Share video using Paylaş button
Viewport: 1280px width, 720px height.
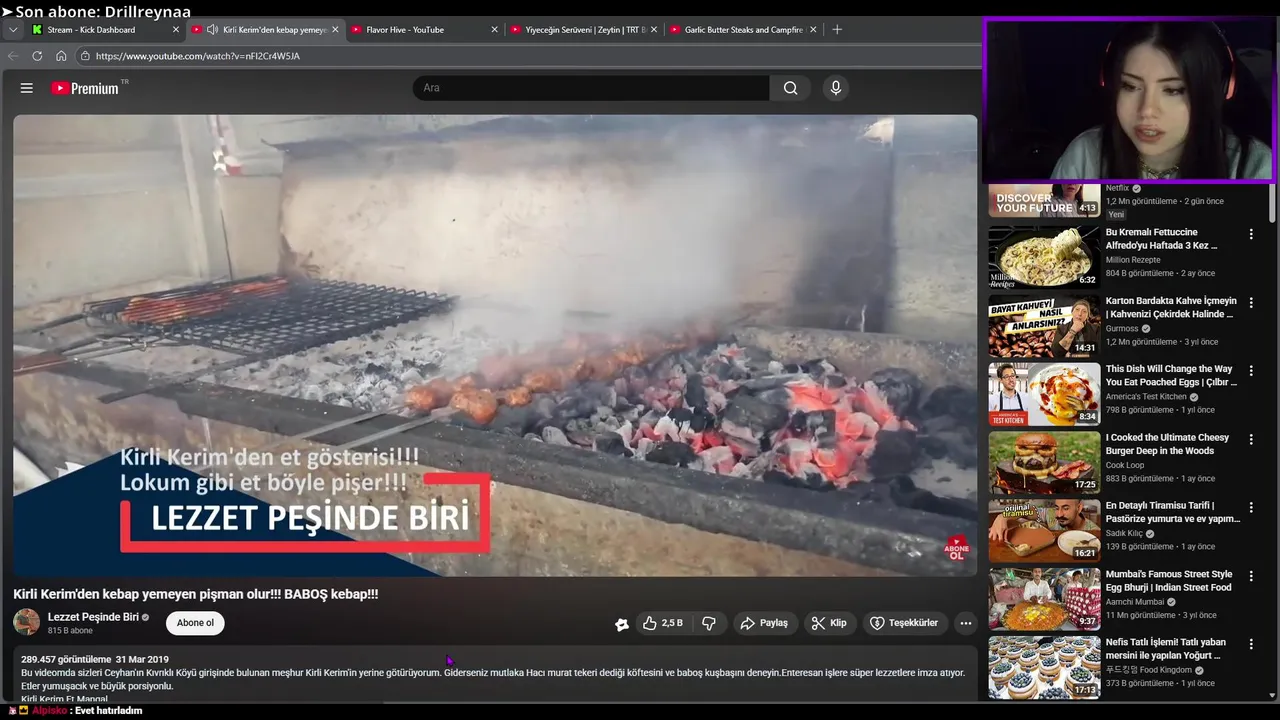[x=764, y=623]
